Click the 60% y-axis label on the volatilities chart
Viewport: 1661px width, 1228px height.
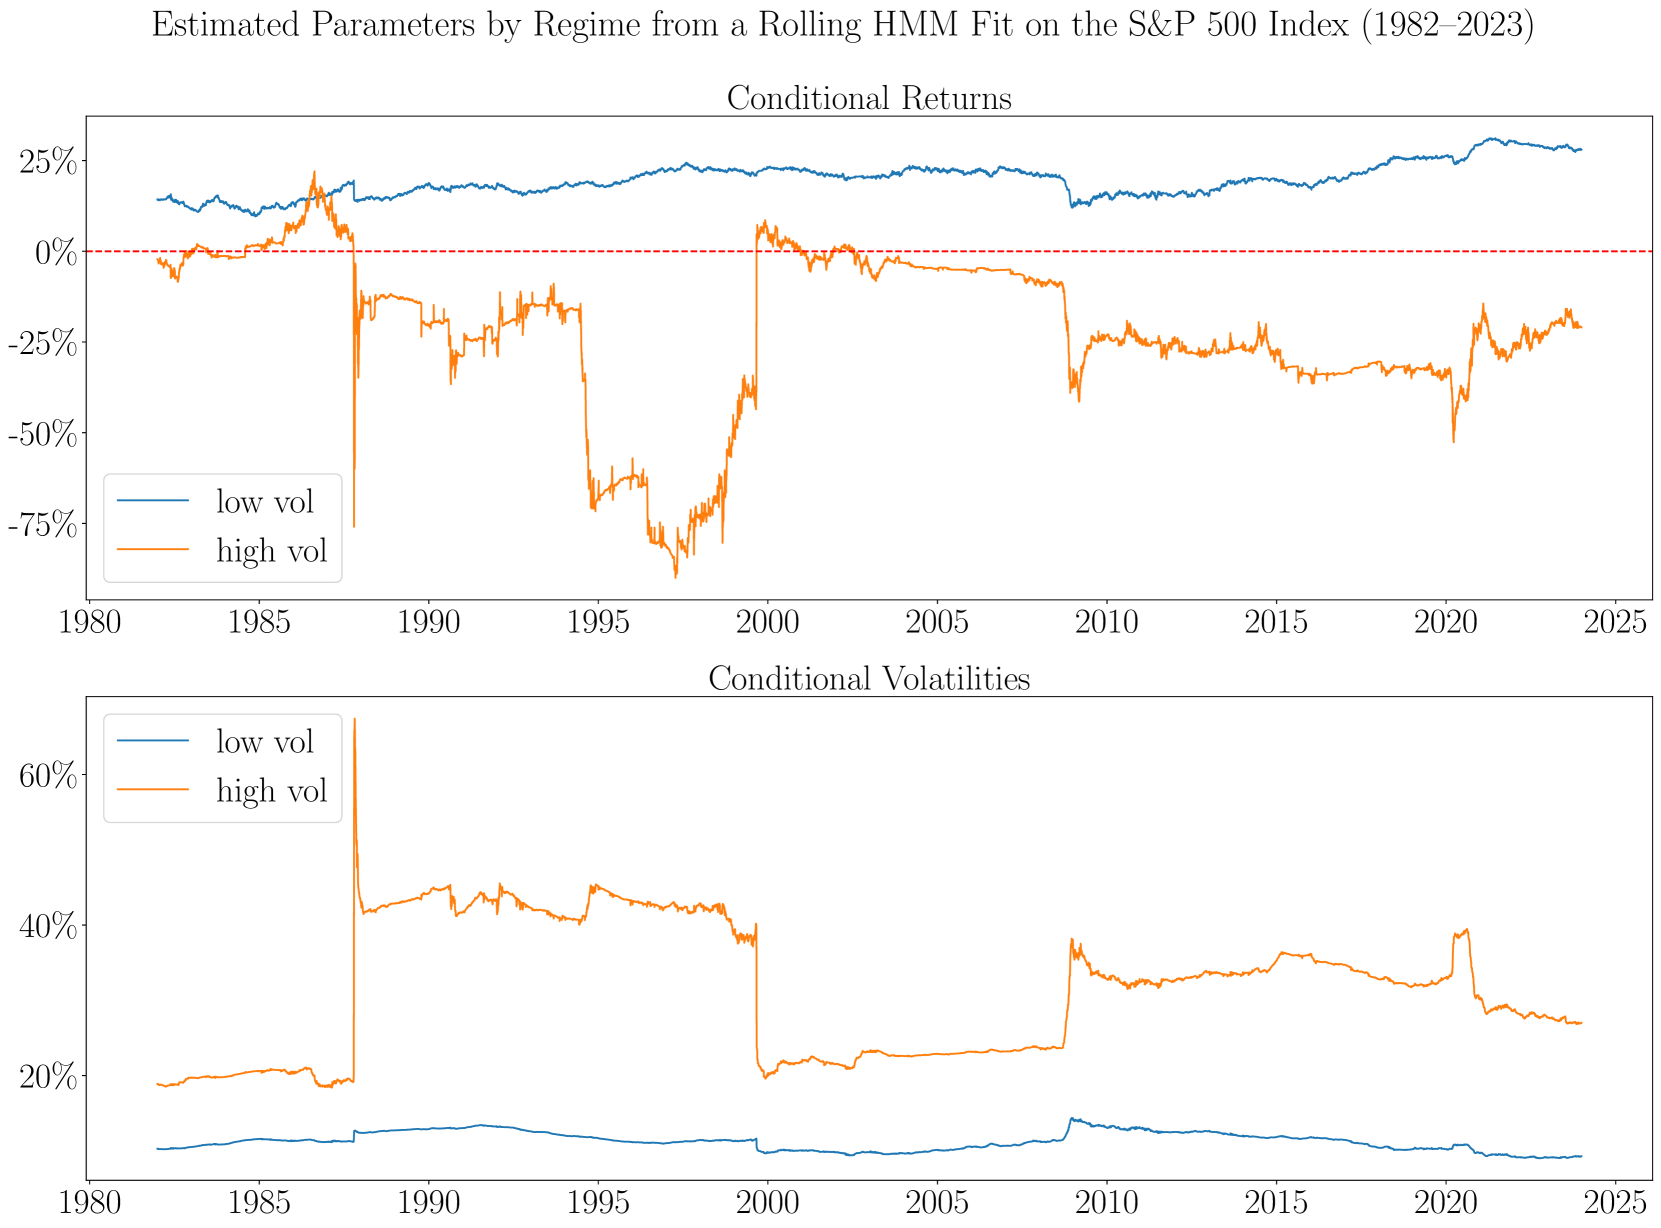pyautogui.click(x=48, y=776)
